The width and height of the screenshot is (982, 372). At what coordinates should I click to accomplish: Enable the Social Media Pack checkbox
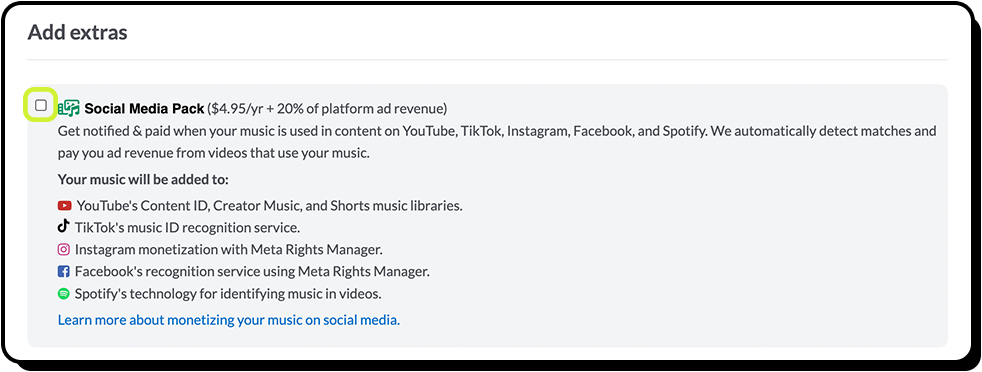click(x=41, y=105)
